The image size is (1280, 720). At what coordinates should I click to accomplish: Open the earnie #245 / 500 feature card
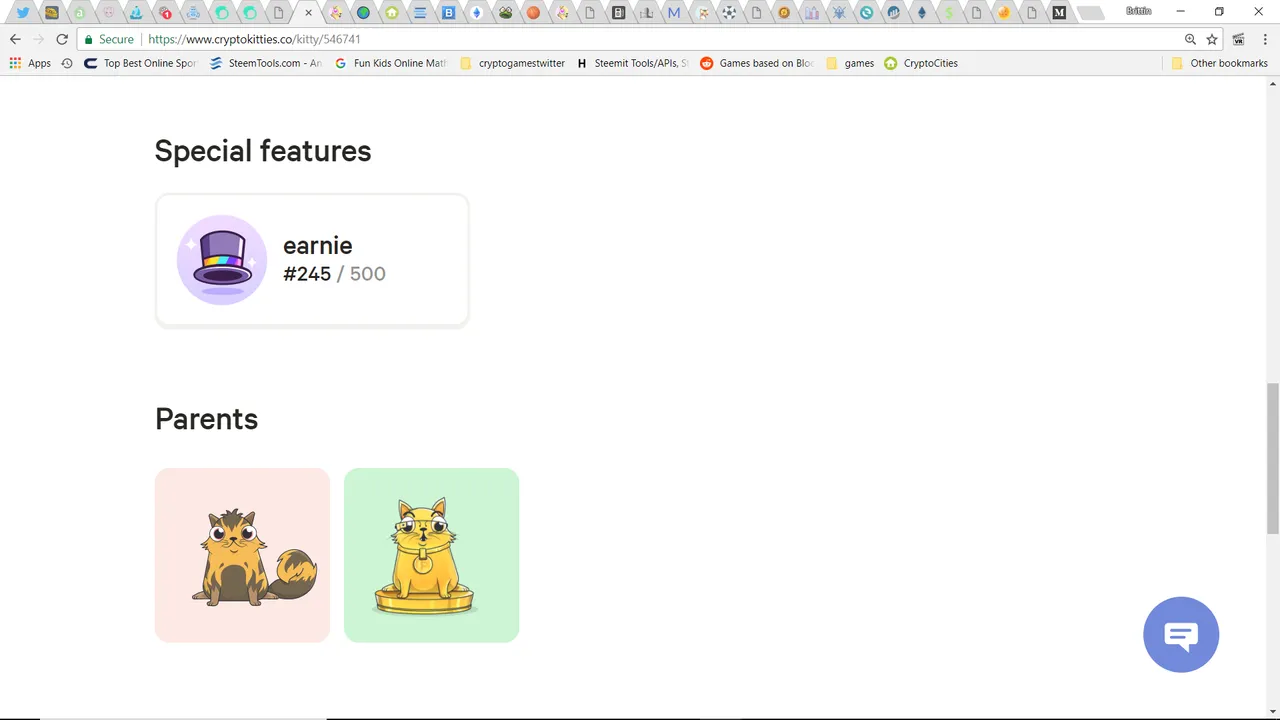[312, 260]
